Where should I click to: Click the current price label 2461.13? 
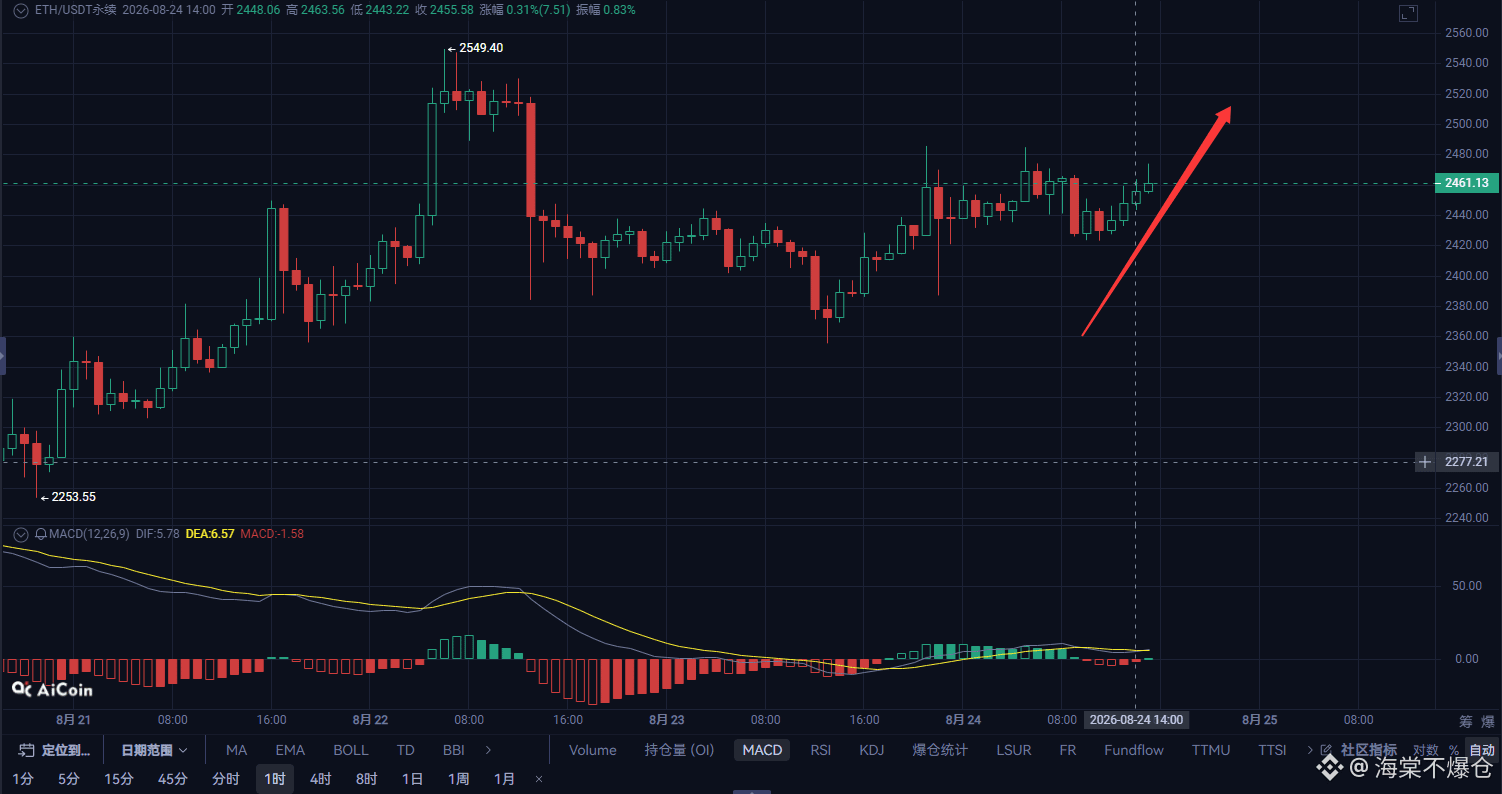click(1467, 183)
